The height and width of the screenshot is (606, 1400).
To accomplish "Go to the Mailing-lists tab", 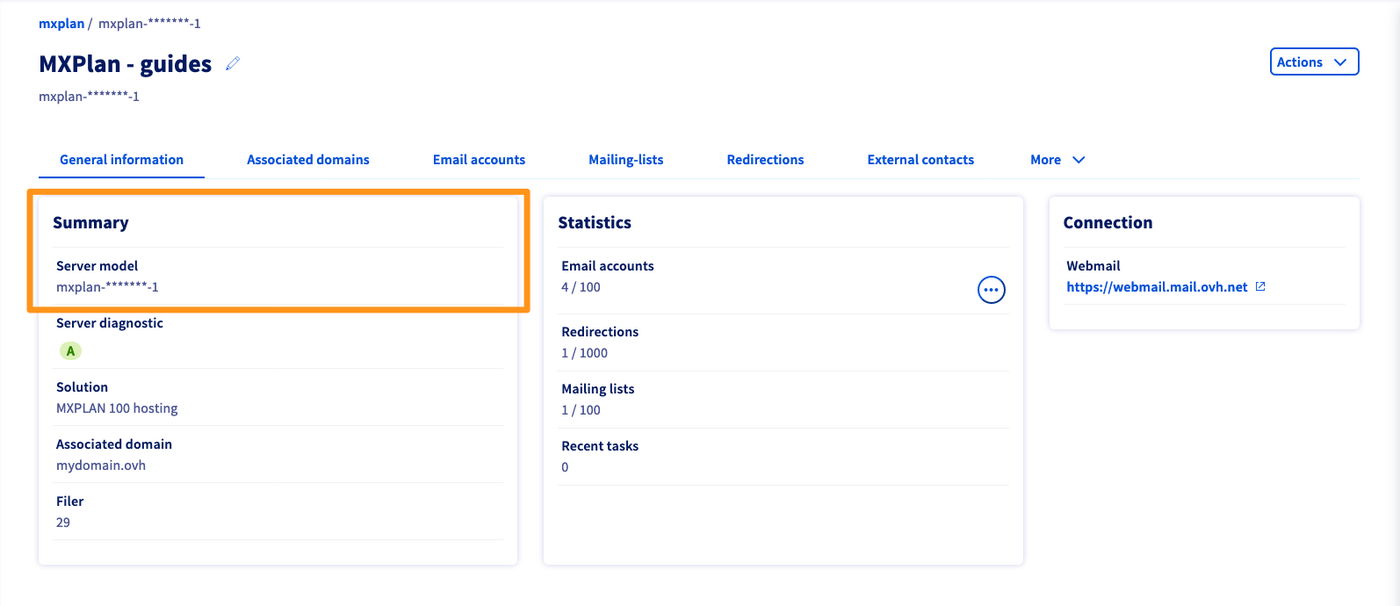I will (626, 160).
